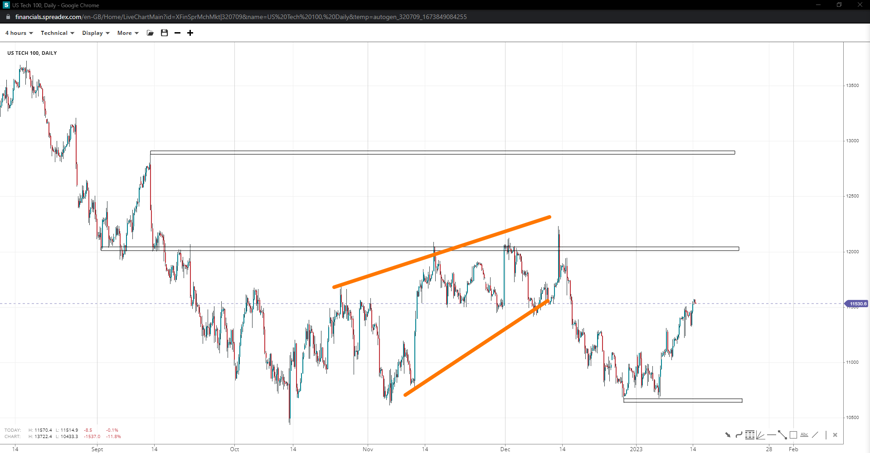
Task: Select the trend line tool
Action: 783,435
